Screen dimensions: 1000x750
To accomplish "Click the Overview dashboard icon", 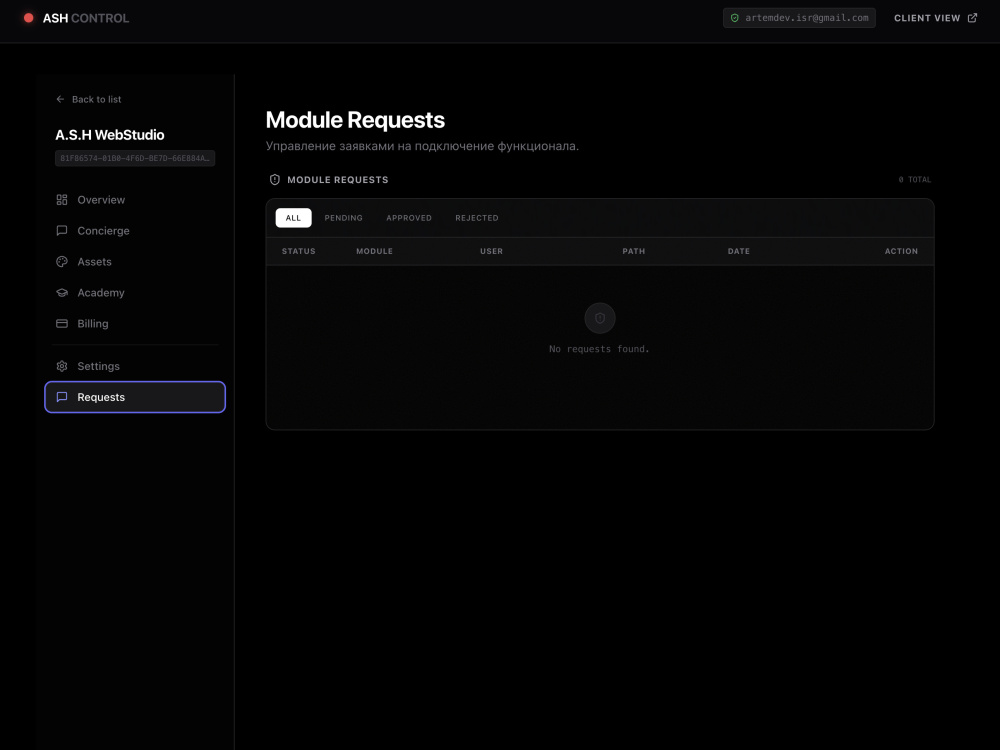I will click(x=62, y=200).
